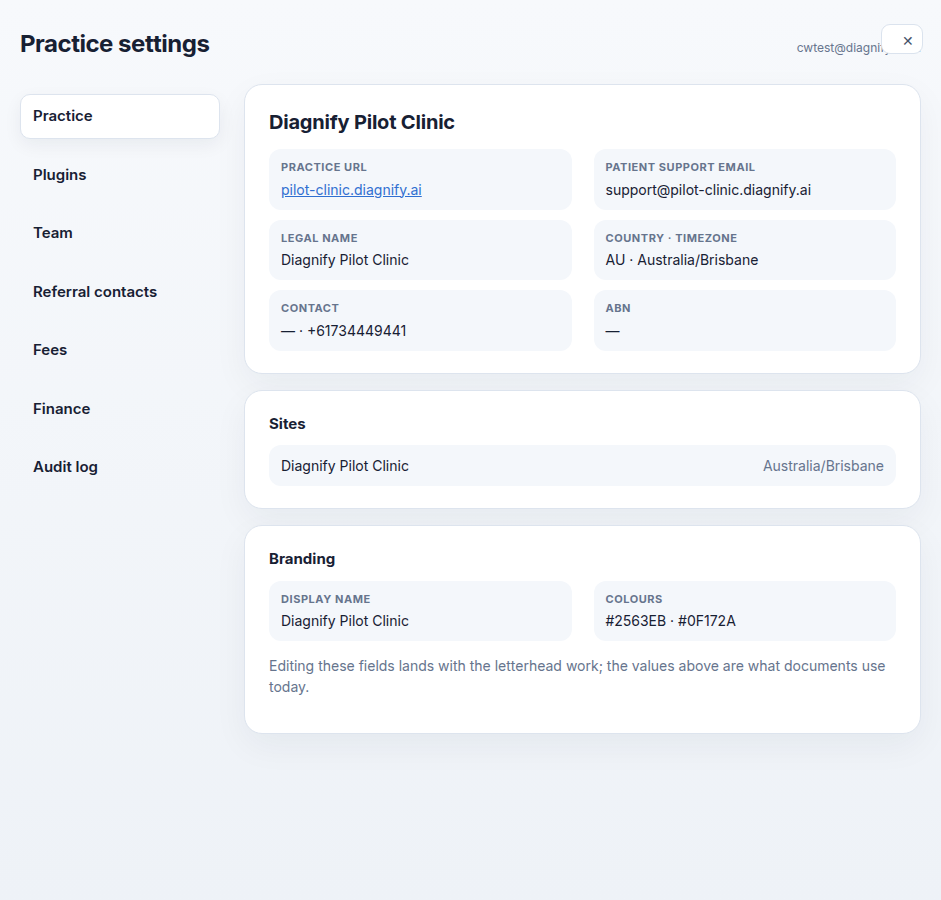Click the CONTACT field label
This screenshot has width=941, height=900.
310,308
